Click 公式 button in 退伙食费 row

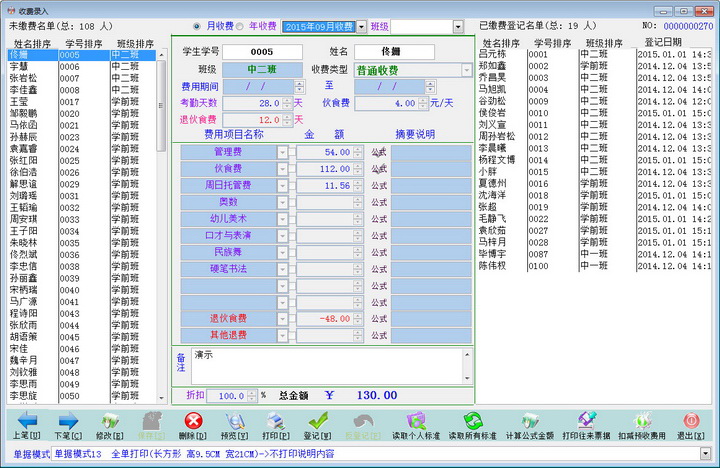(x=379, y=319)
